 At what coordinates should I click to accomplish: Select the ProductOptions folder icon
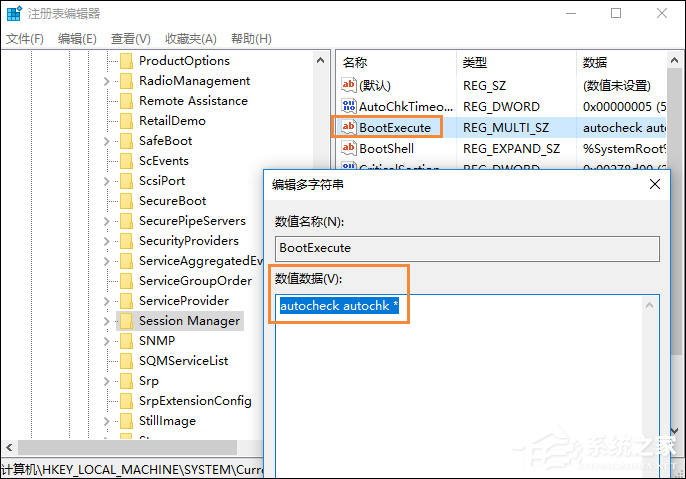click(126, 61)
